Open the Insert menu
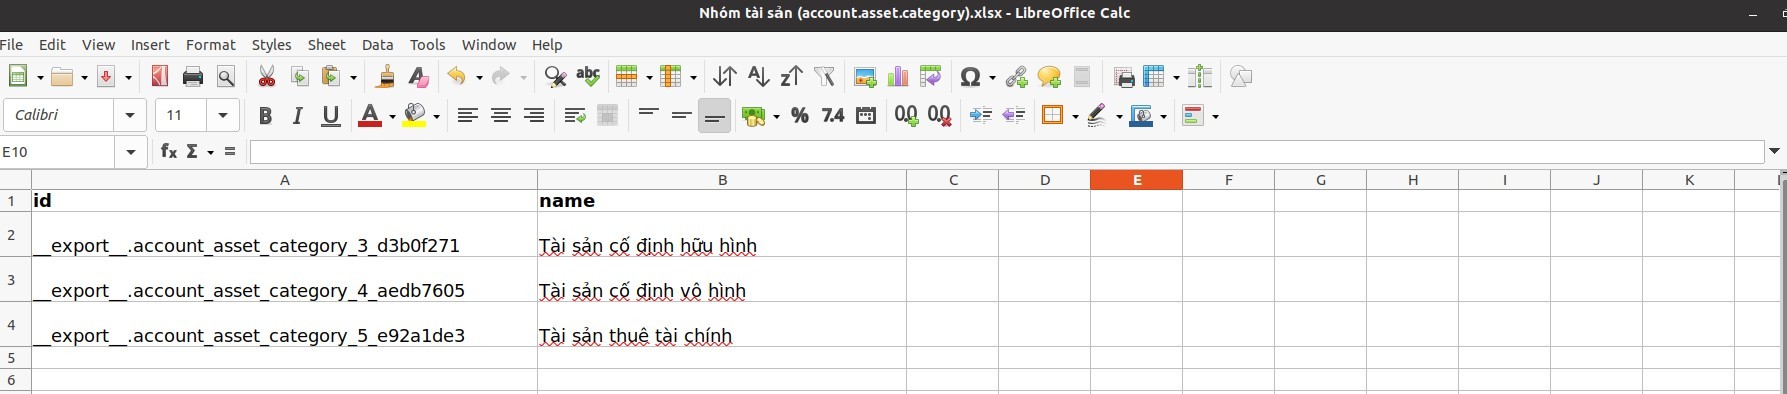This screenshot has height=394, width=1787. [150, 45]
